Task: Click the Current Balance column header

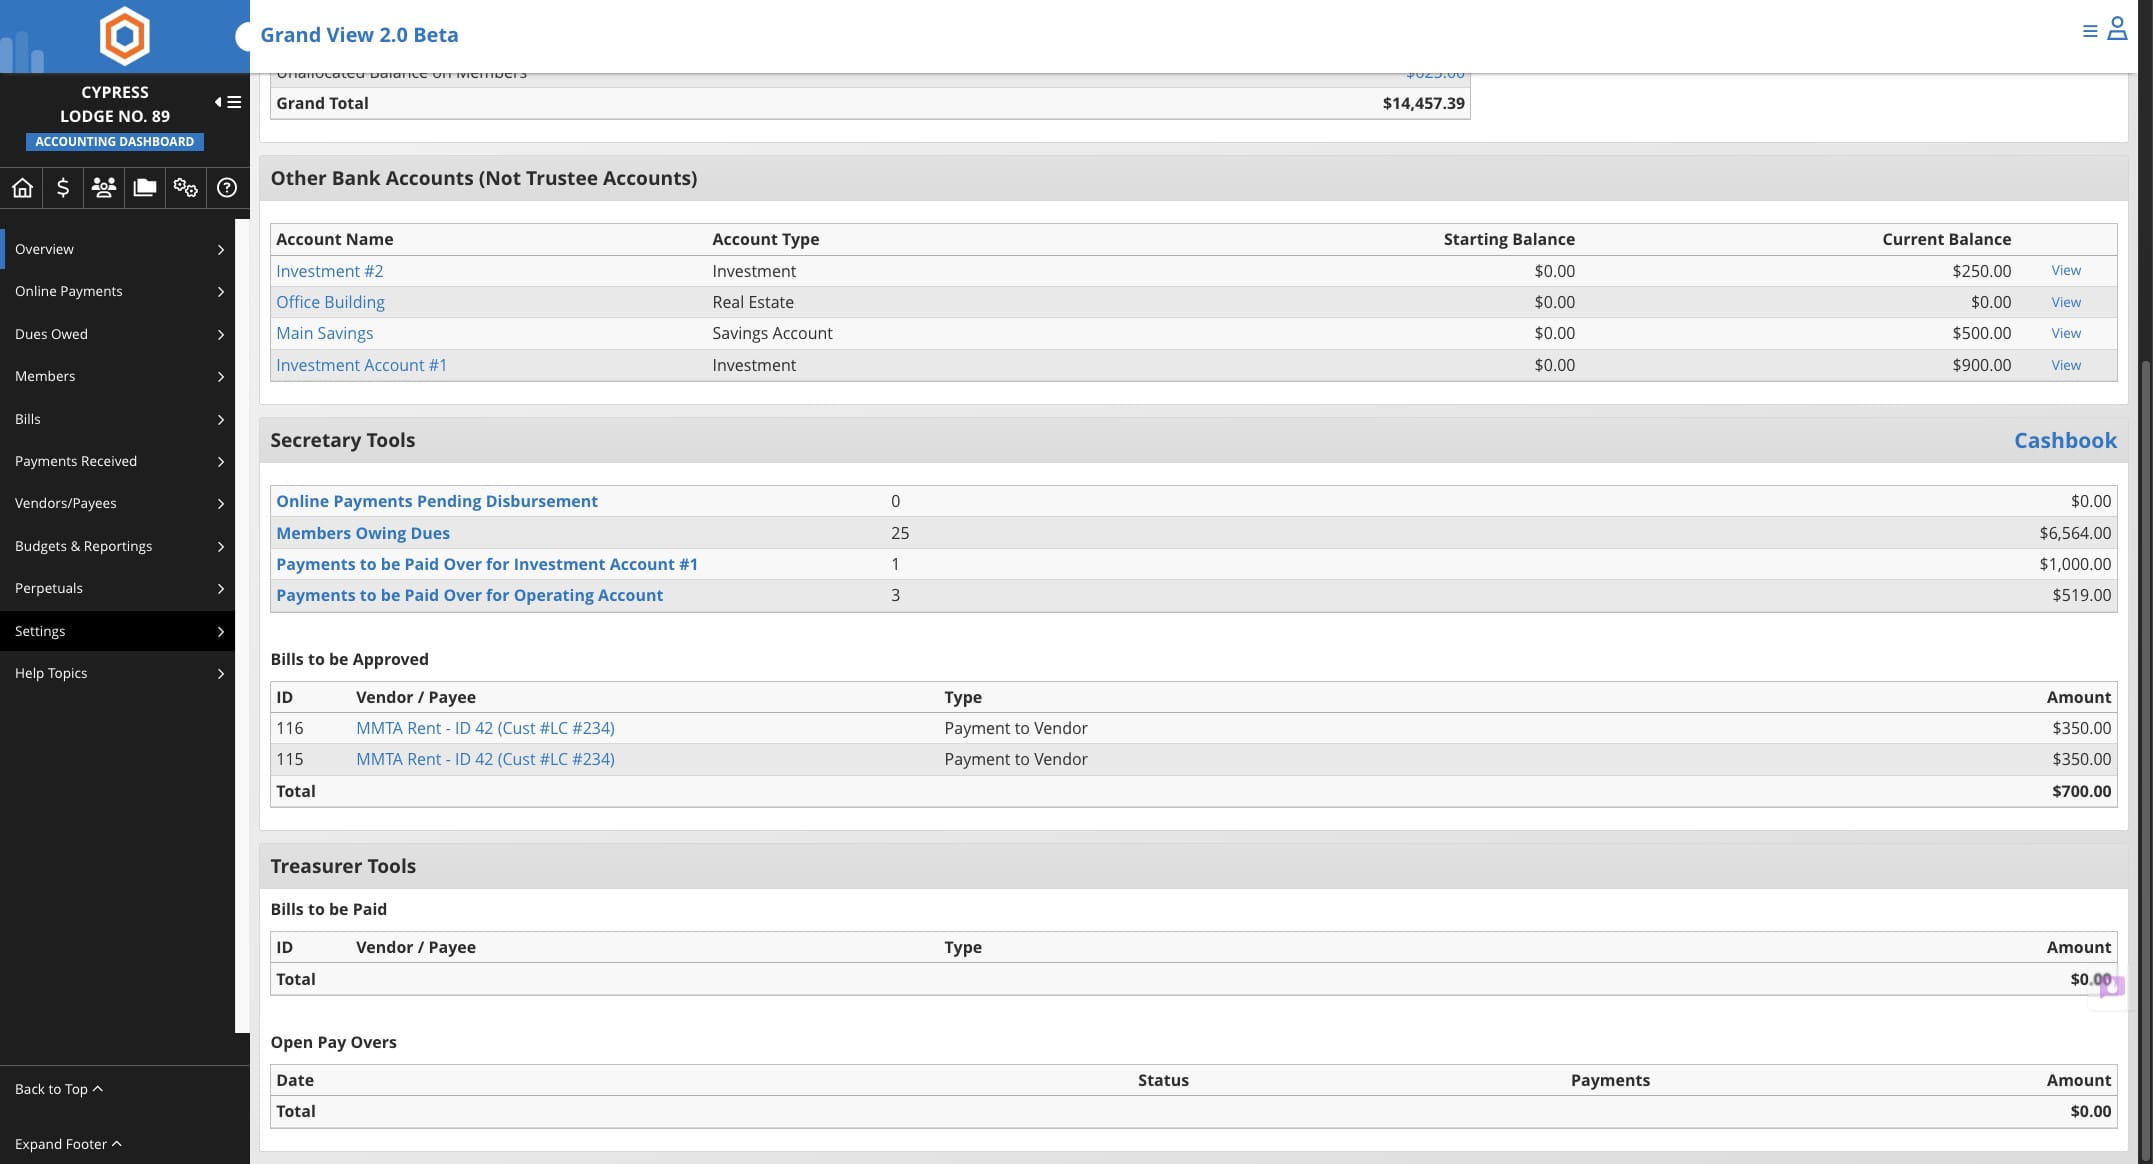Action: coord(1946,239)
